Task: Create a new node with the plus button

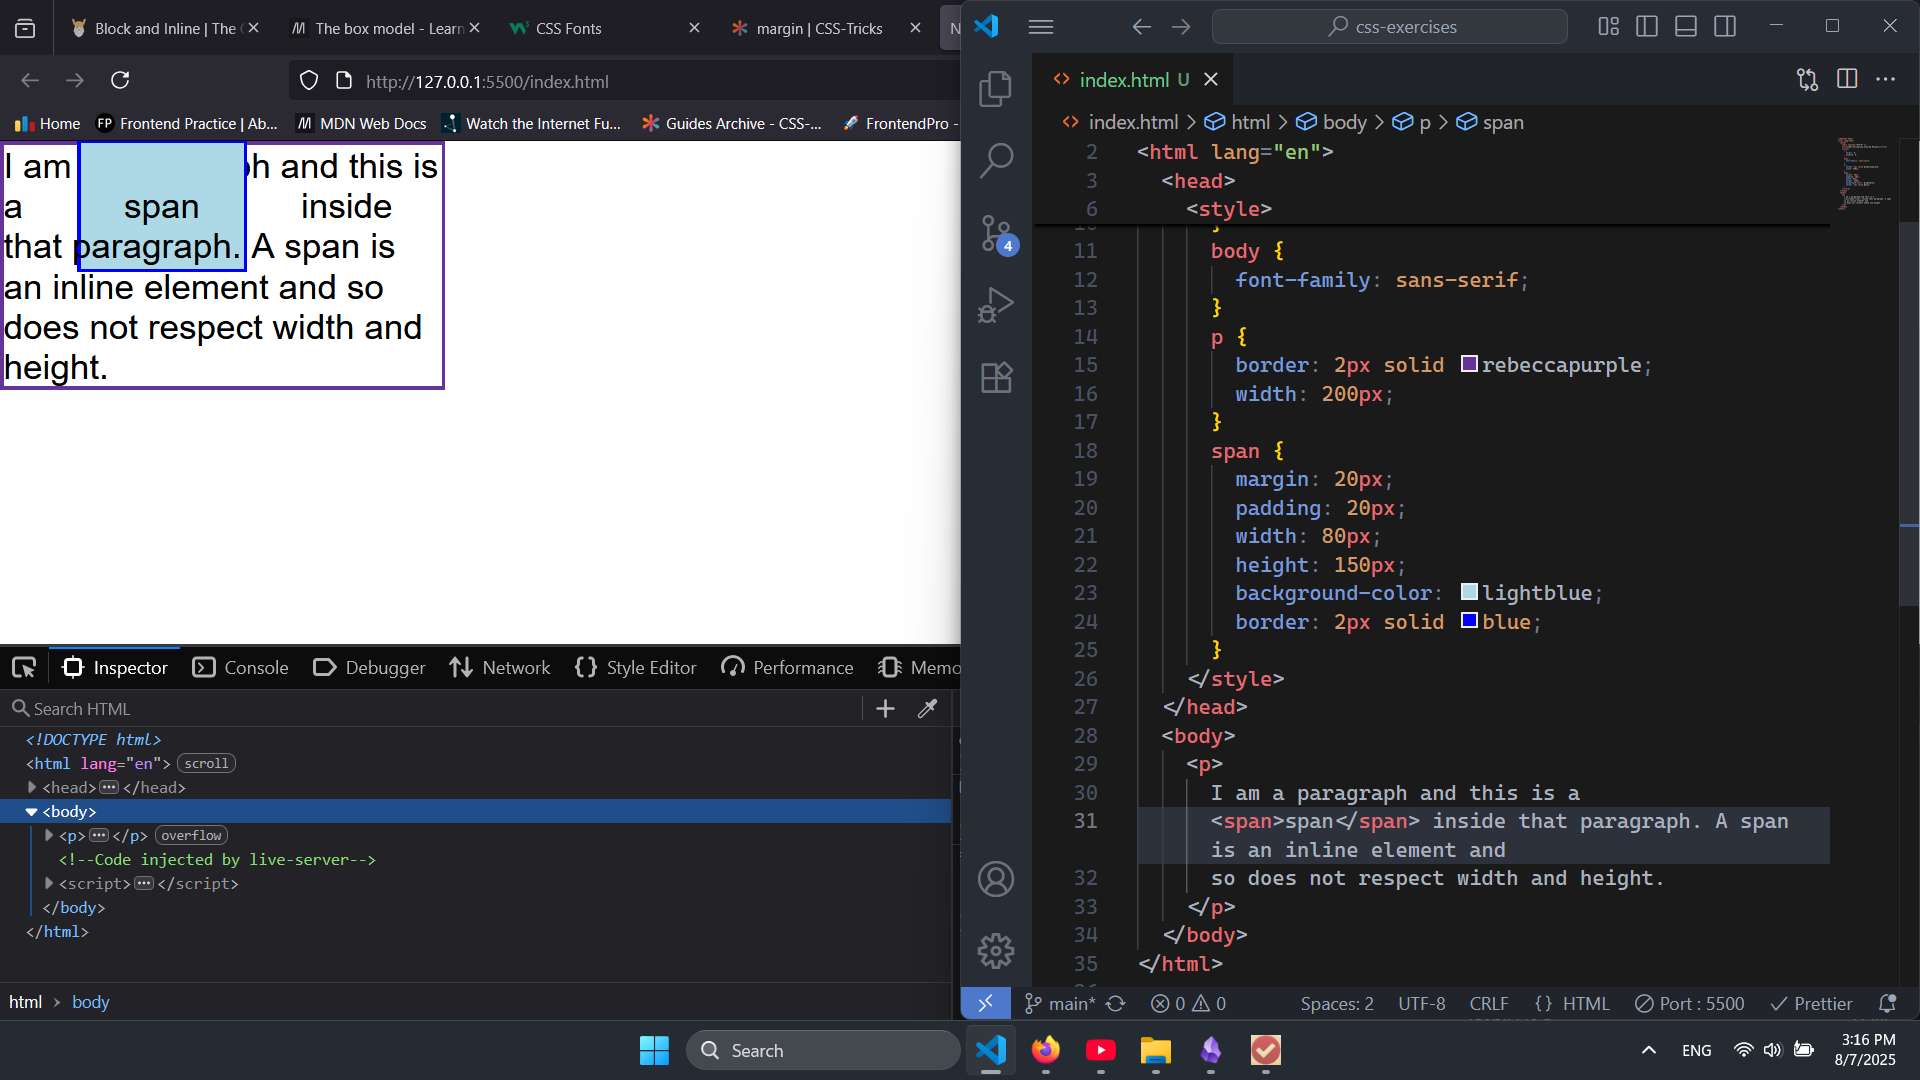Action: click(x=885, y=708)
